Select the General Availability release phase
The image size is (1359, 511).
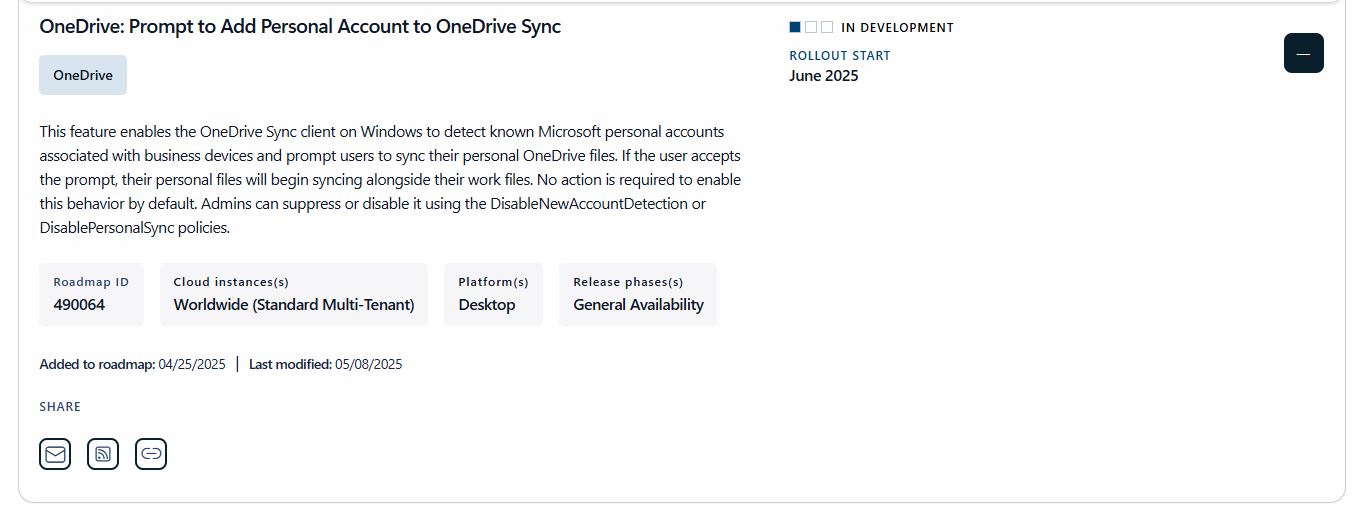638,305
